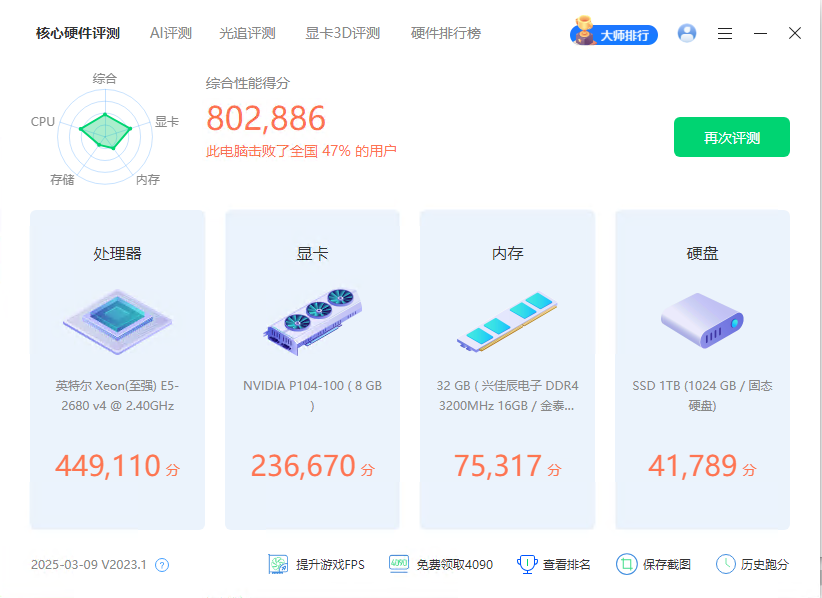Open the 显卡3D评测 tab

coord(342,34)
